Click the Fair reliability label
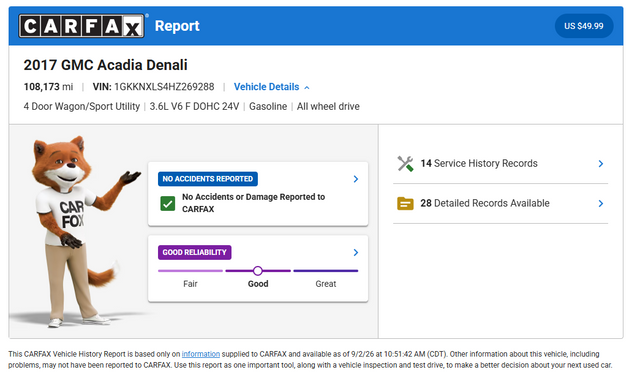Viewport: 640px width, 377px height. click(x=190, y=284)
